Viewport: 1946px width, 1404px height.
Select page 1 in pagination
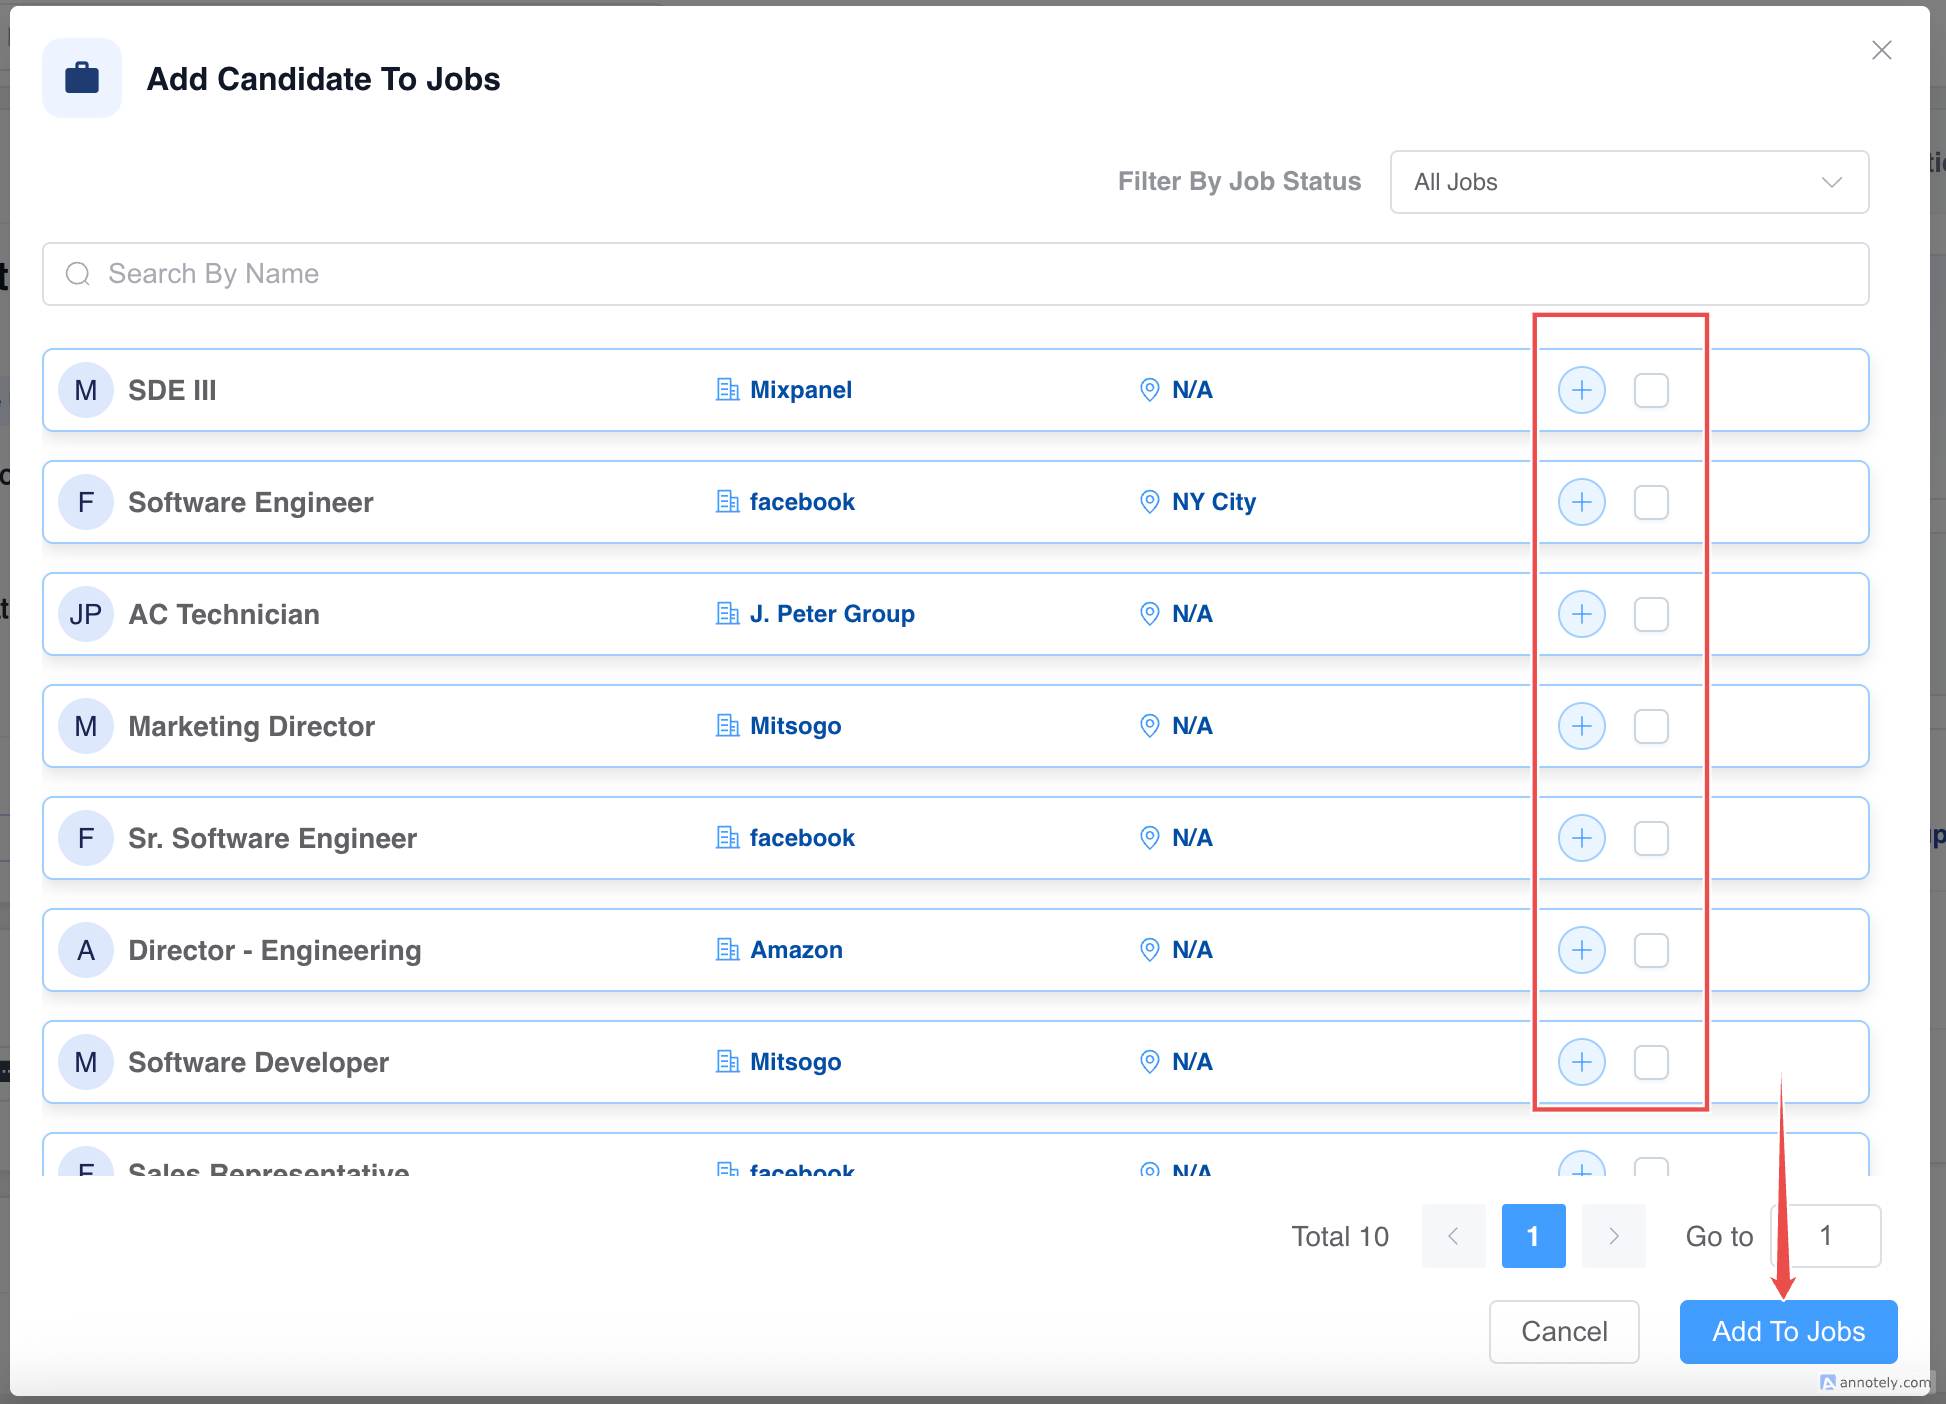pos(1534,1236)
